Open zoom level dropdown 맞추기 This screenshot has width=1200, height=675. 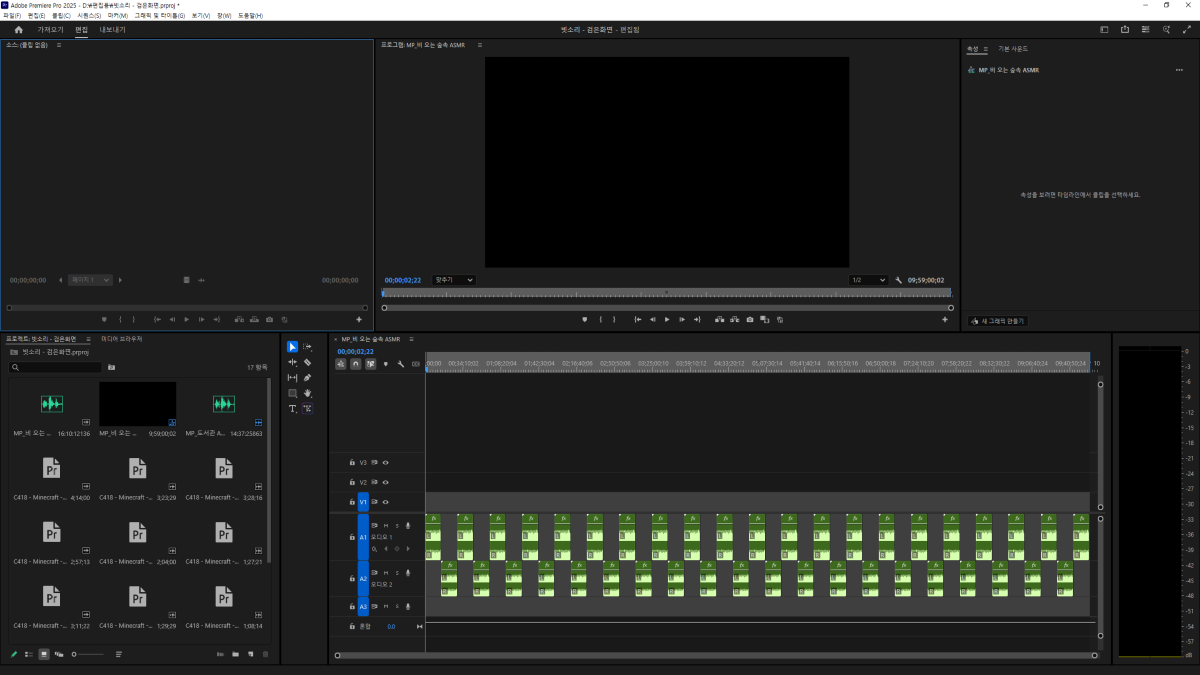point(454,280)
